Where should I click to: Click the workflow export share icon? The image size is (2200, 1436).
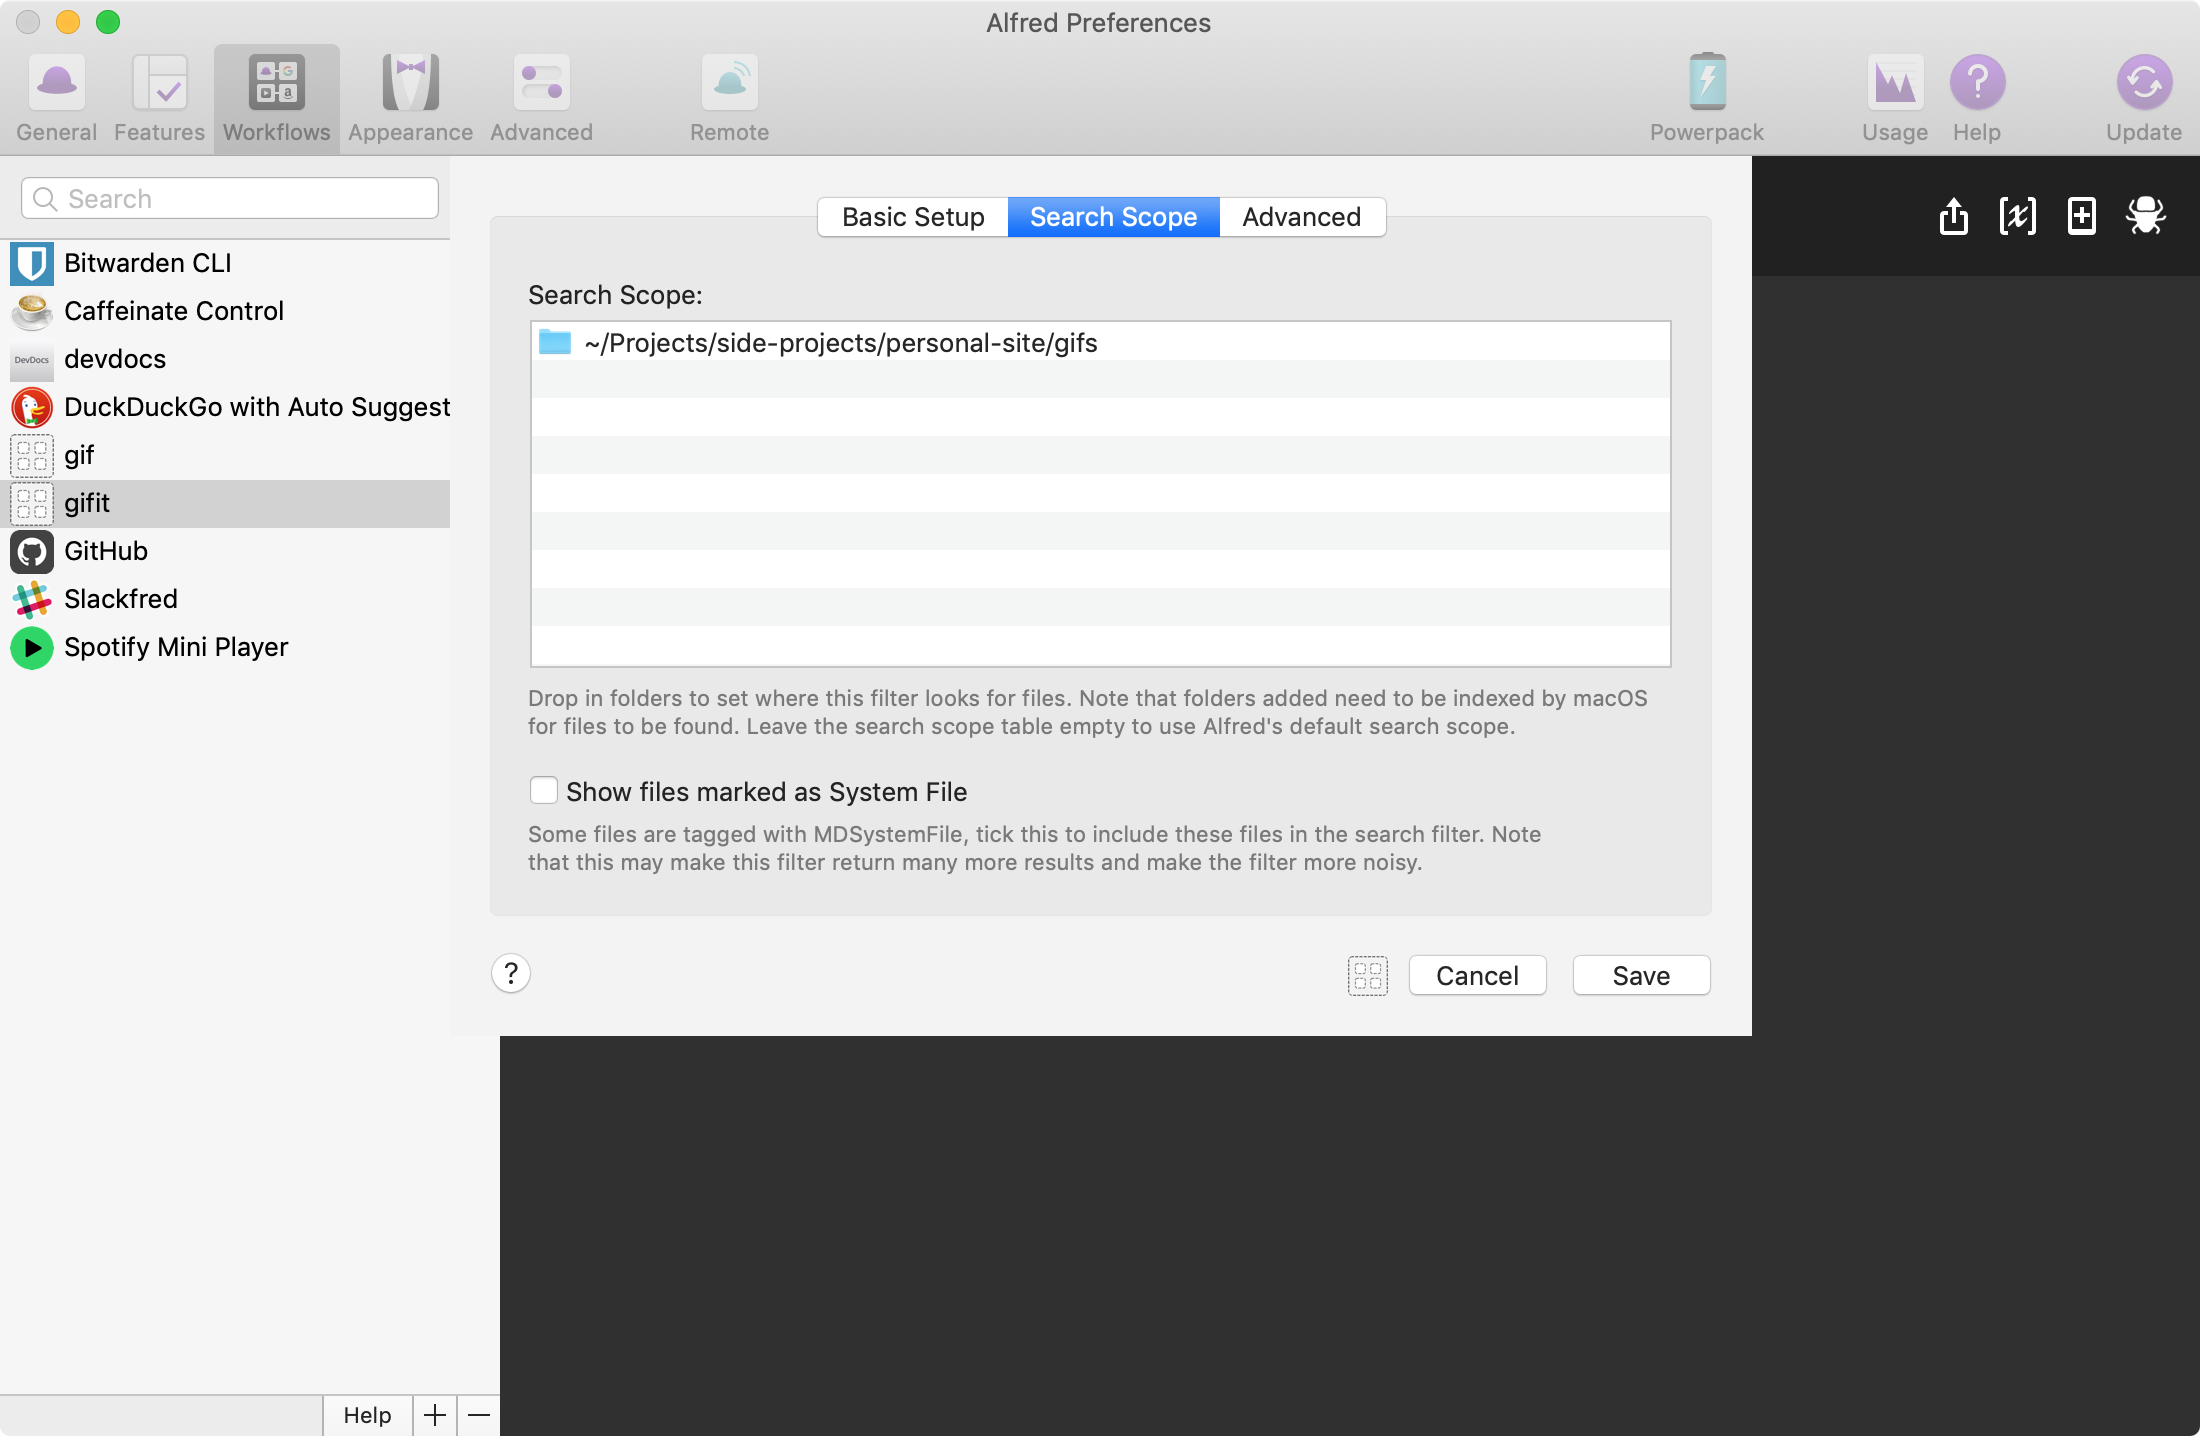(1953, 215)
